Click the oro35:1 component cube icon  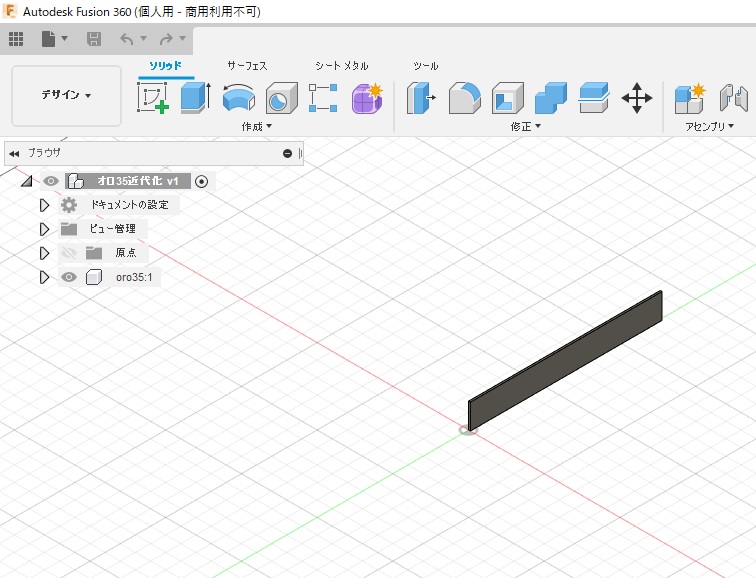94,277
